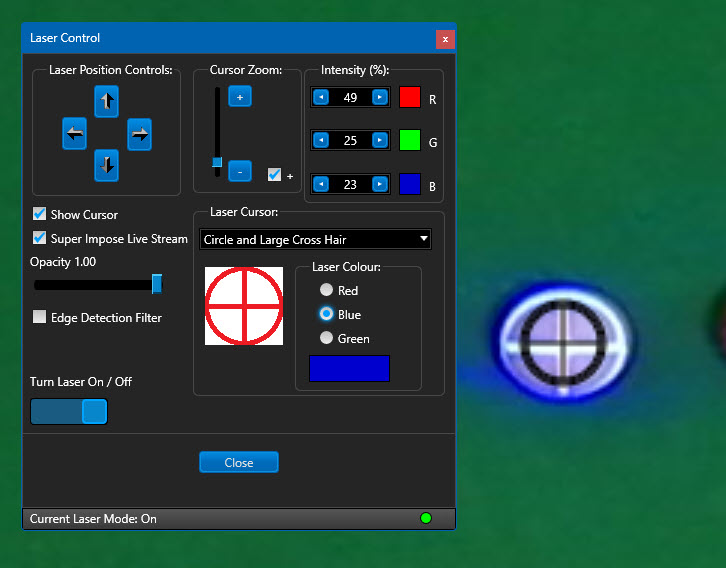Decrease cursor zoom with the minus button
Image resolution: width=726 pixels, height=568 pixels.
coord(240,171)
